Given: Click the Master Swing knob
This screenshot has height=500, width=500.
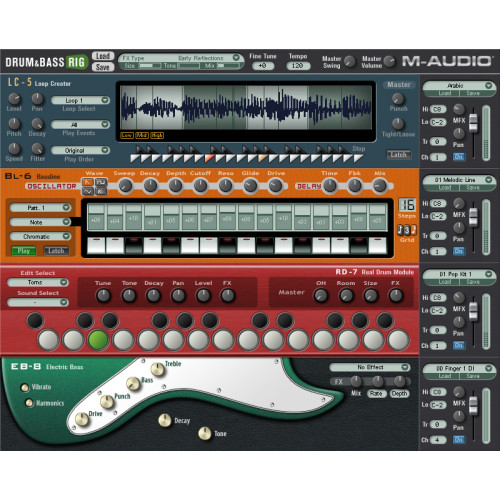Looking at the screenshot, I should pos(350,61).
